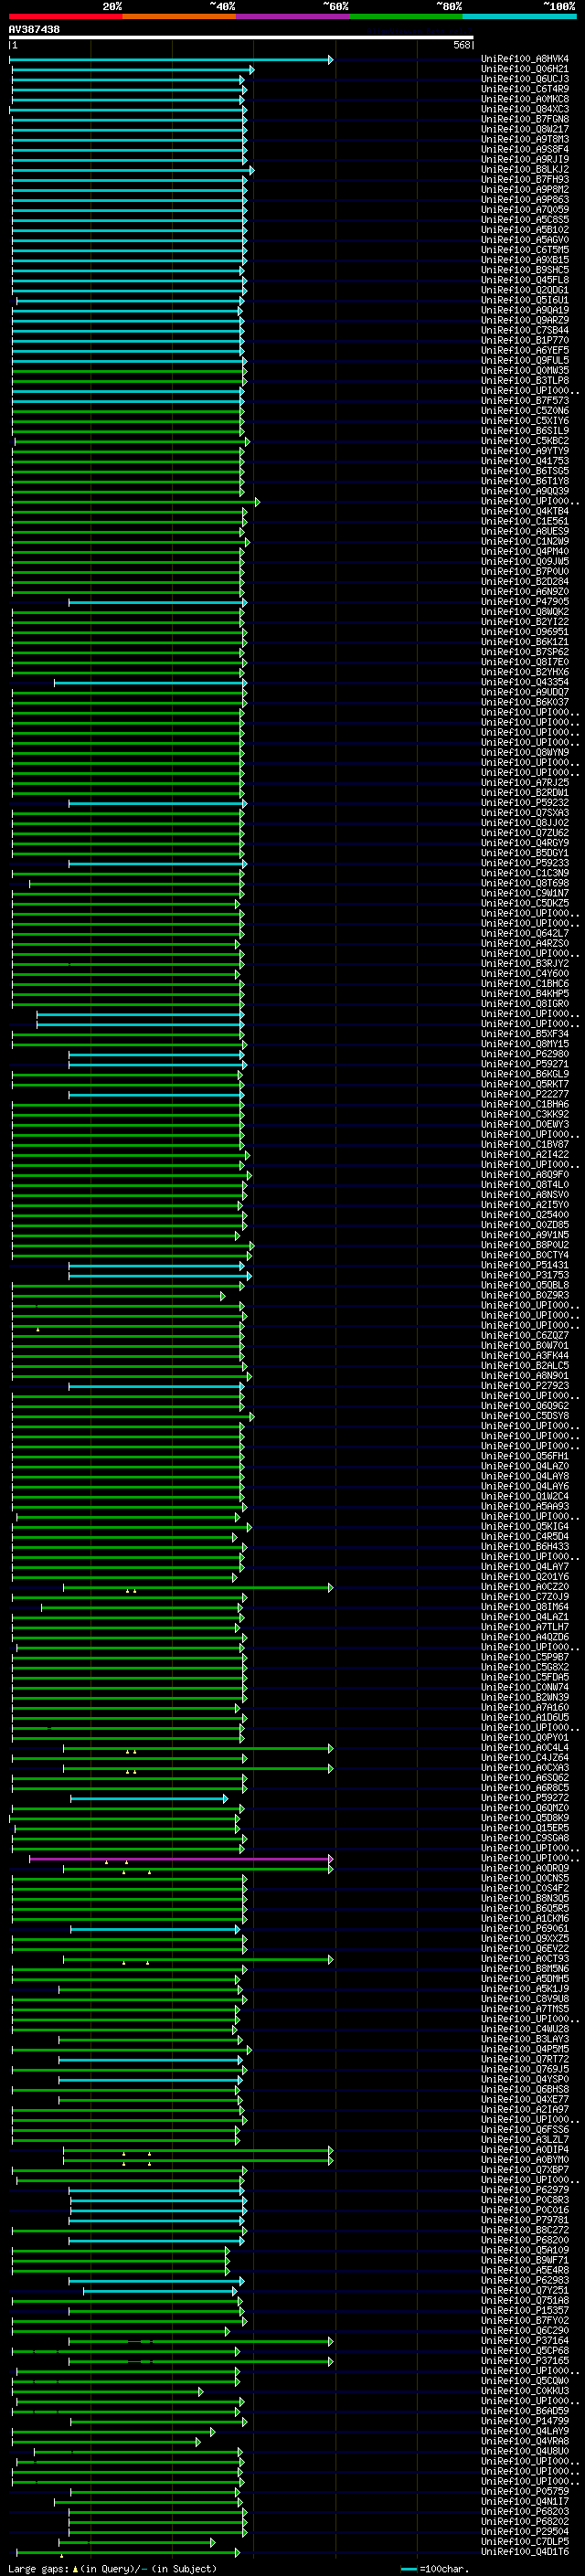Select hit label UniRef100_Q84XC3
The height and width of the screenshot is (2576, 585).
(x=525, y=109)
